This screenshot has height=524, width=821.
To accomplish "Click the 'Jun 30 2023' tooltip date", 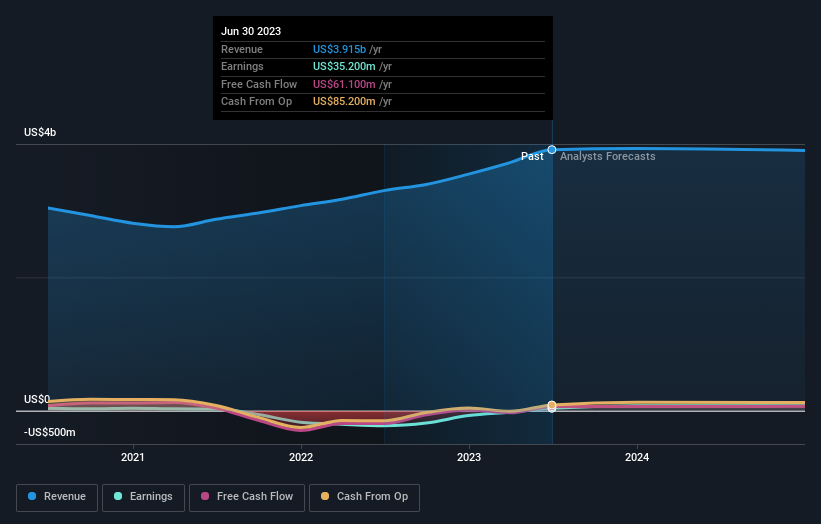I will (251, 31).
